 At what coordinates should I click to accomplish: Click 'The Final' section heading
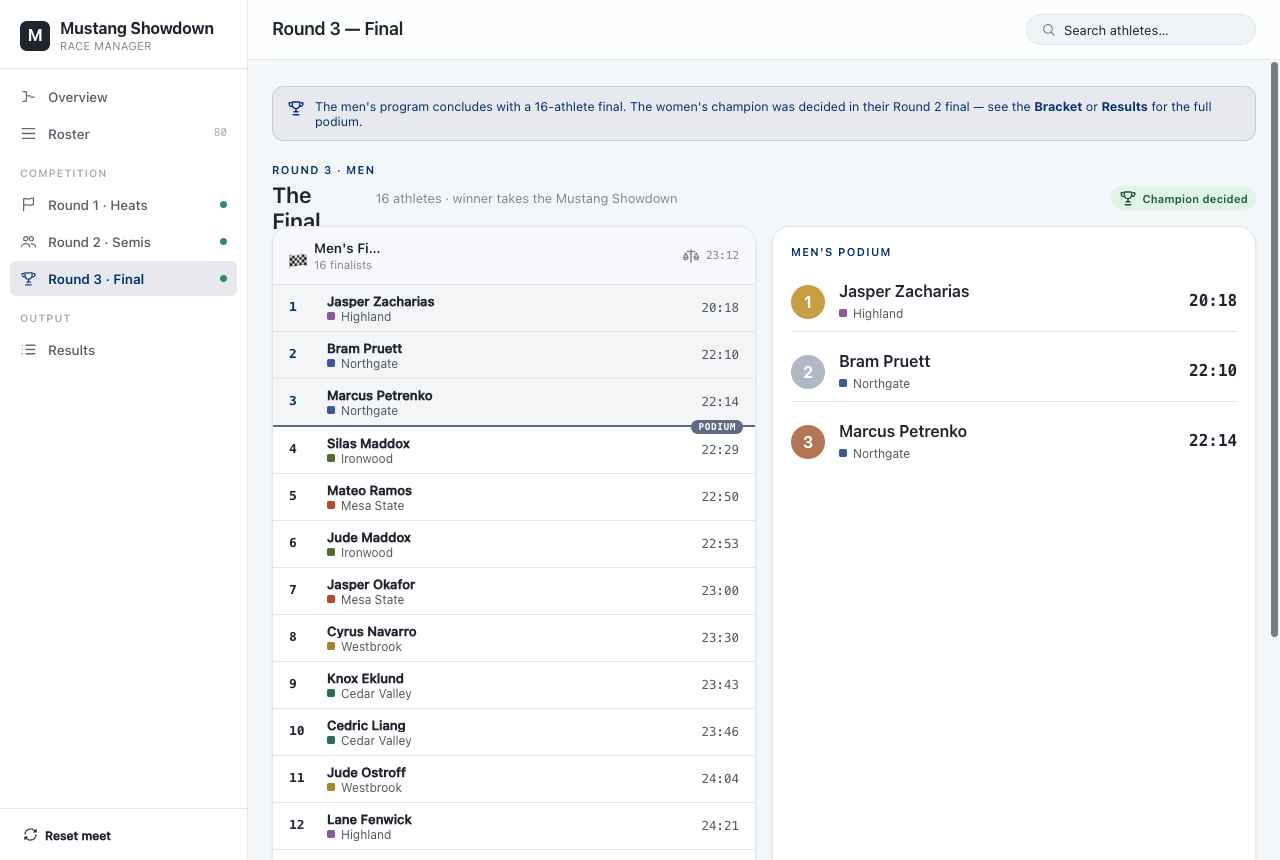[x=296, y=208]
